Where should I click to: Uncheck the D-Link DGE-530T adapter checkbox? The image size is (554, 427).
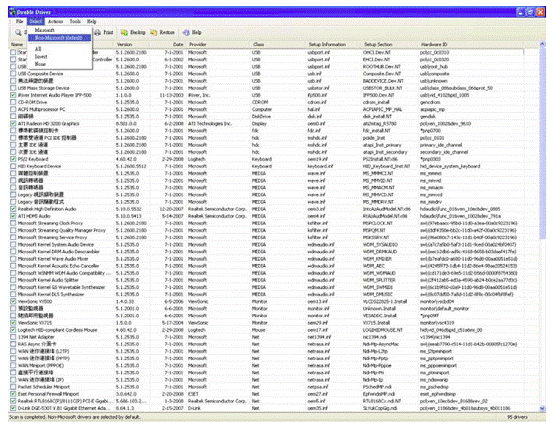13,408
